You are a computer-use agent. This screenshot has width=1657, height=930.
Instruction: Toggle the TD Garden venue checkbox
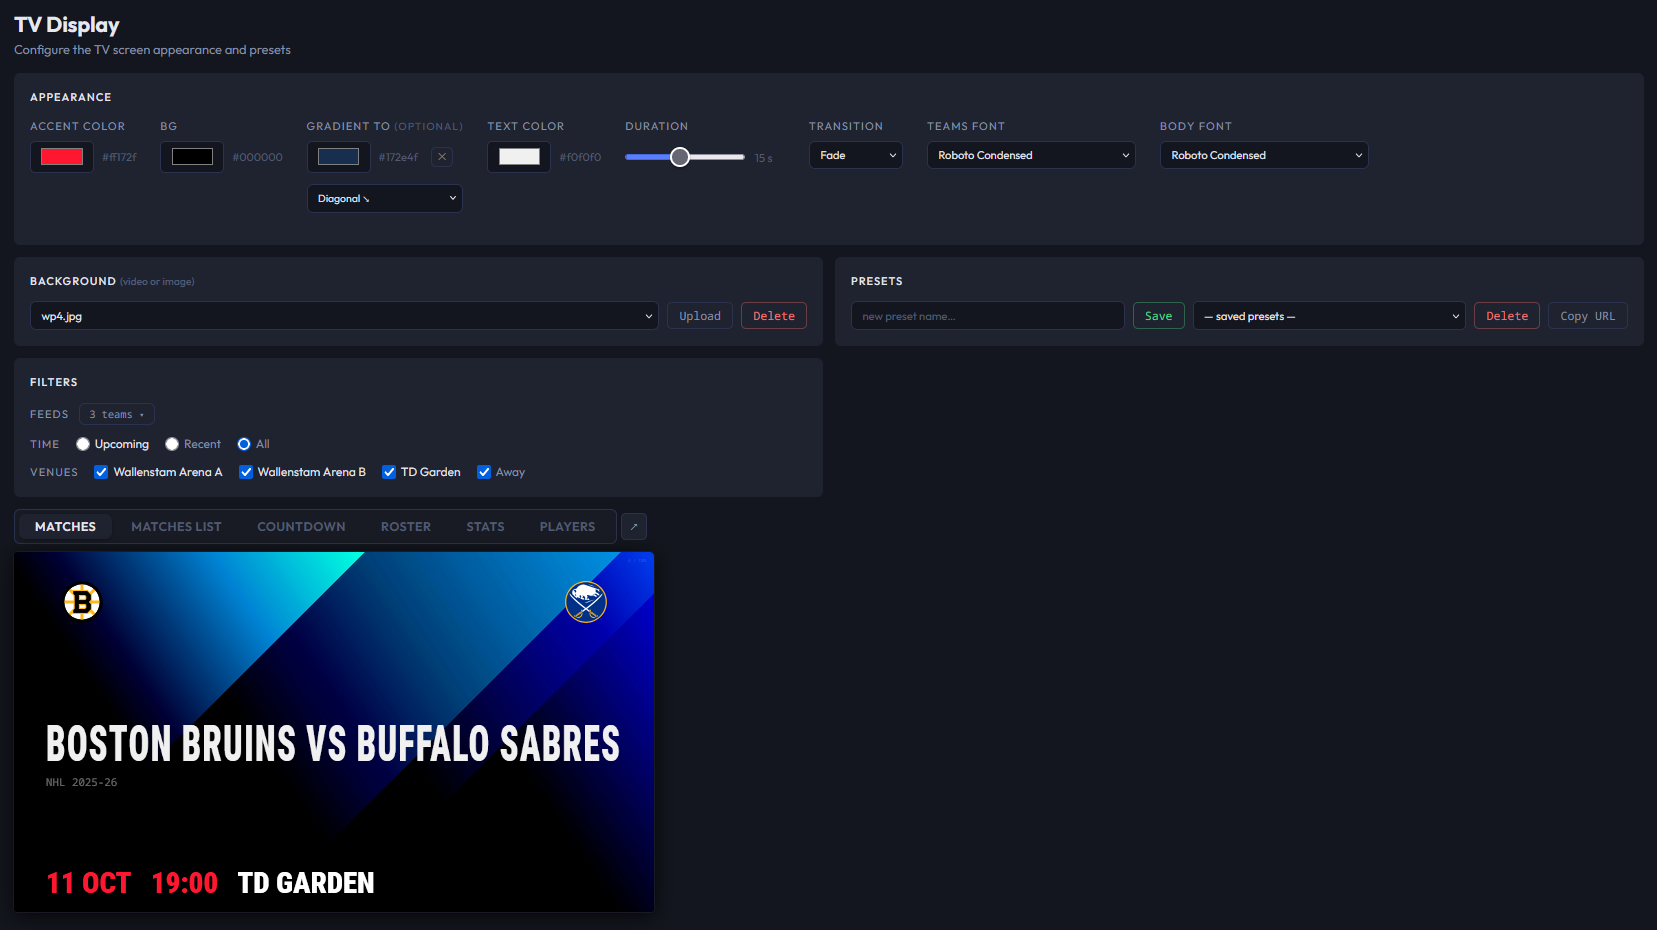click(389, 472)
